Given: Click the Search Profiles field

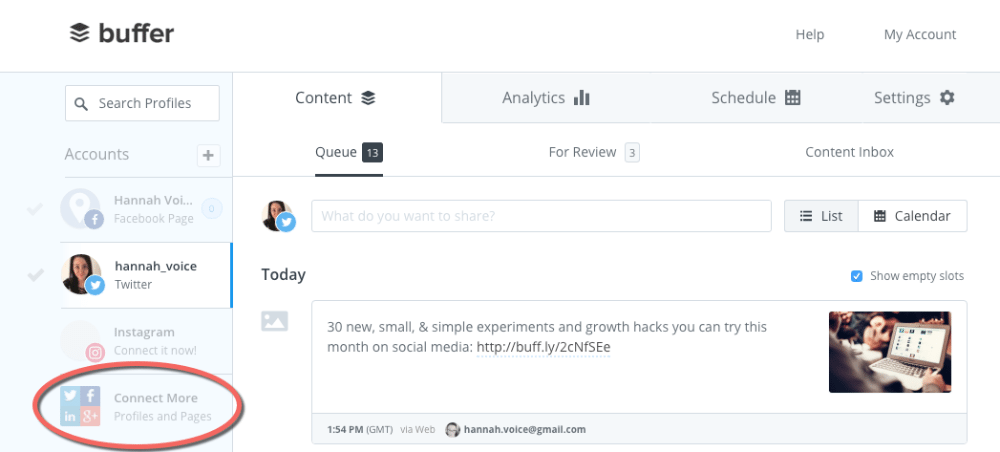Looking at the screenshot, I should (142, 103).
